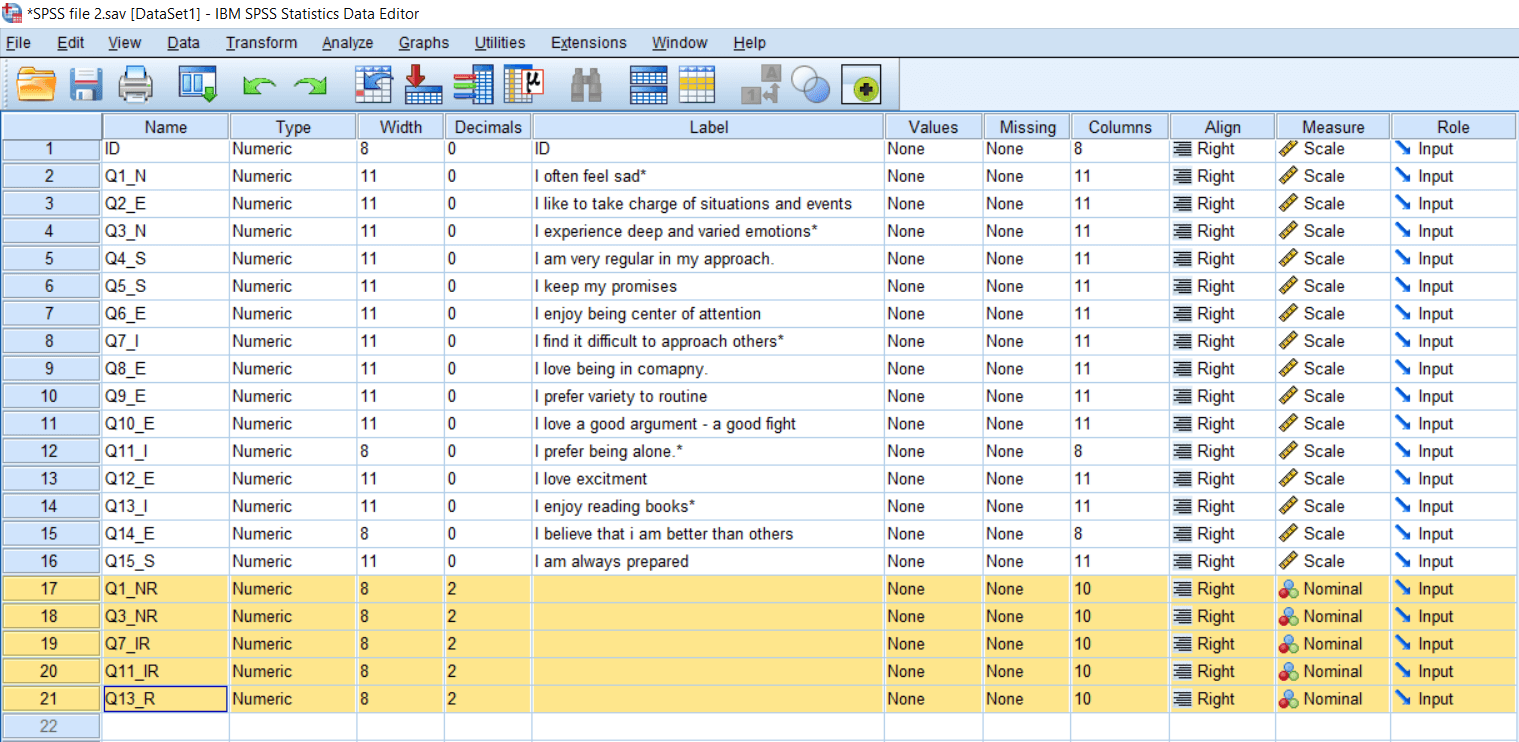Redo the last undone action
Viewport: 1519px width, 742px height.
tap(310, 84)
